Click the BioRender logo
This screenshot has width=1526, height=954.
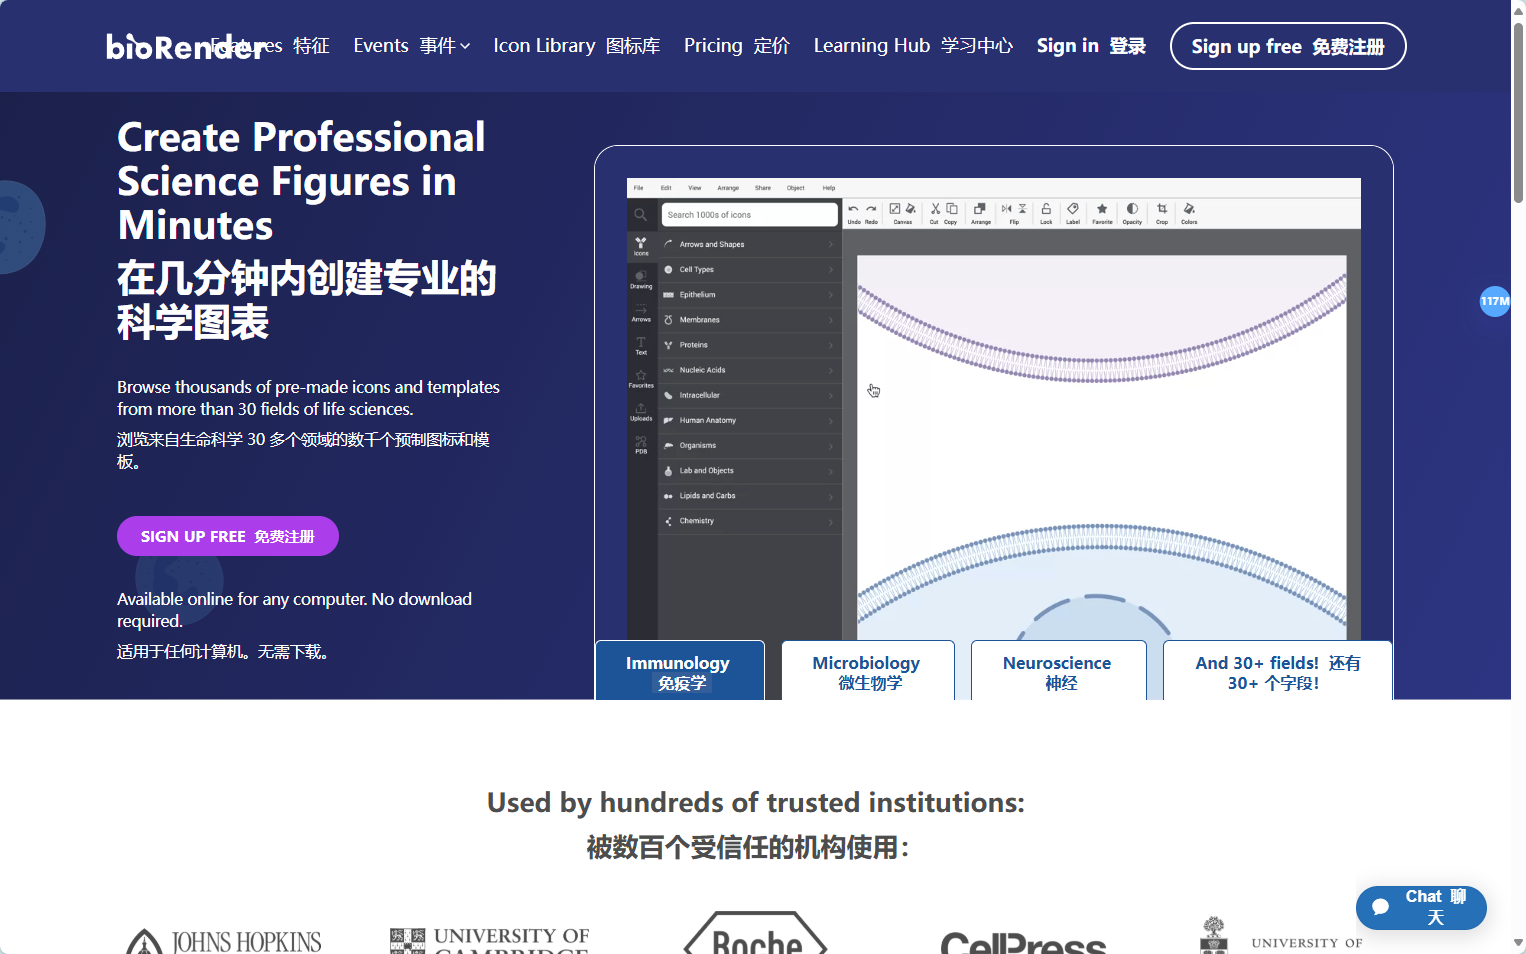point(185,46)
